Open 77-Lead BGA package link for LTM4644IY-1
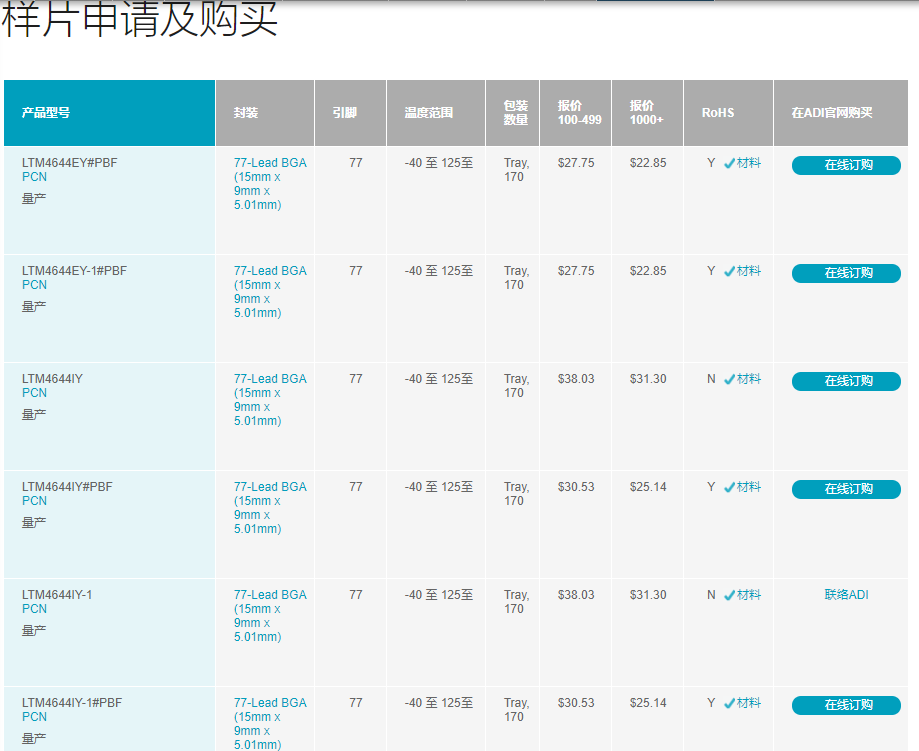This screenshot has height=751, width=919. 270,615
